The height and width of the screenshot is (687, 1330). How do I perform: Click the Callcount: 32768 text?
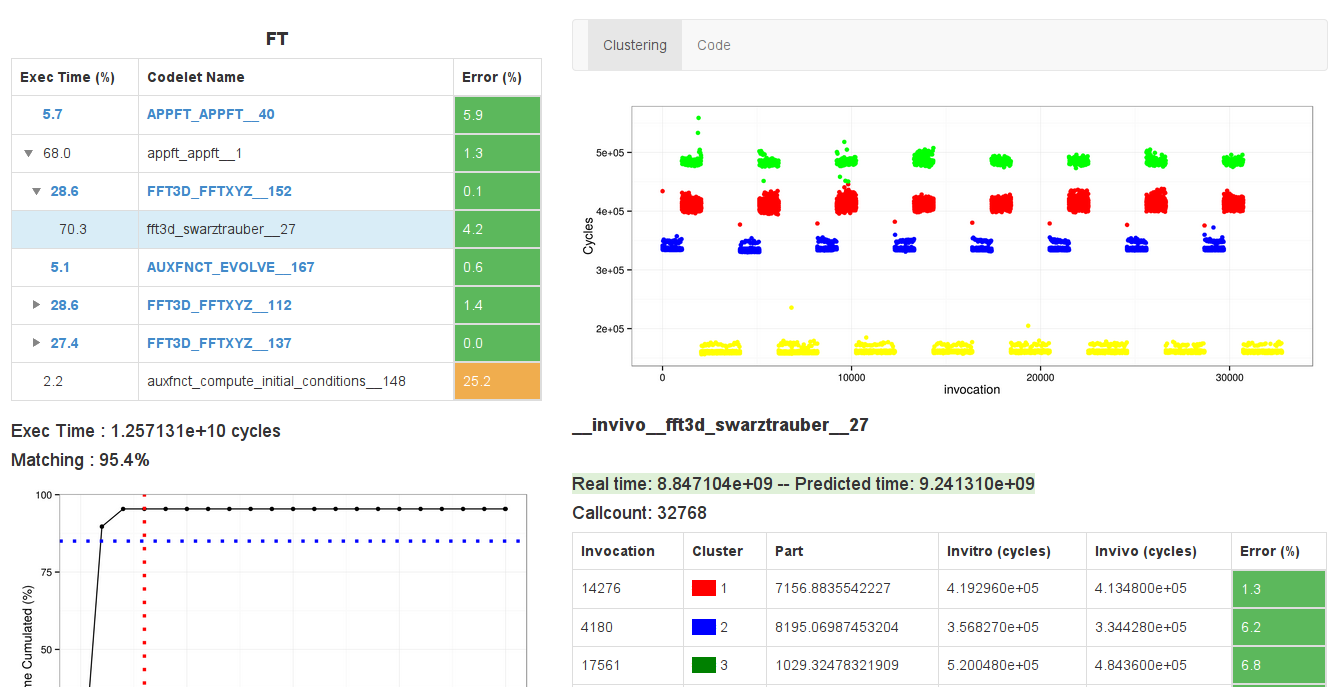pos(641,513)
